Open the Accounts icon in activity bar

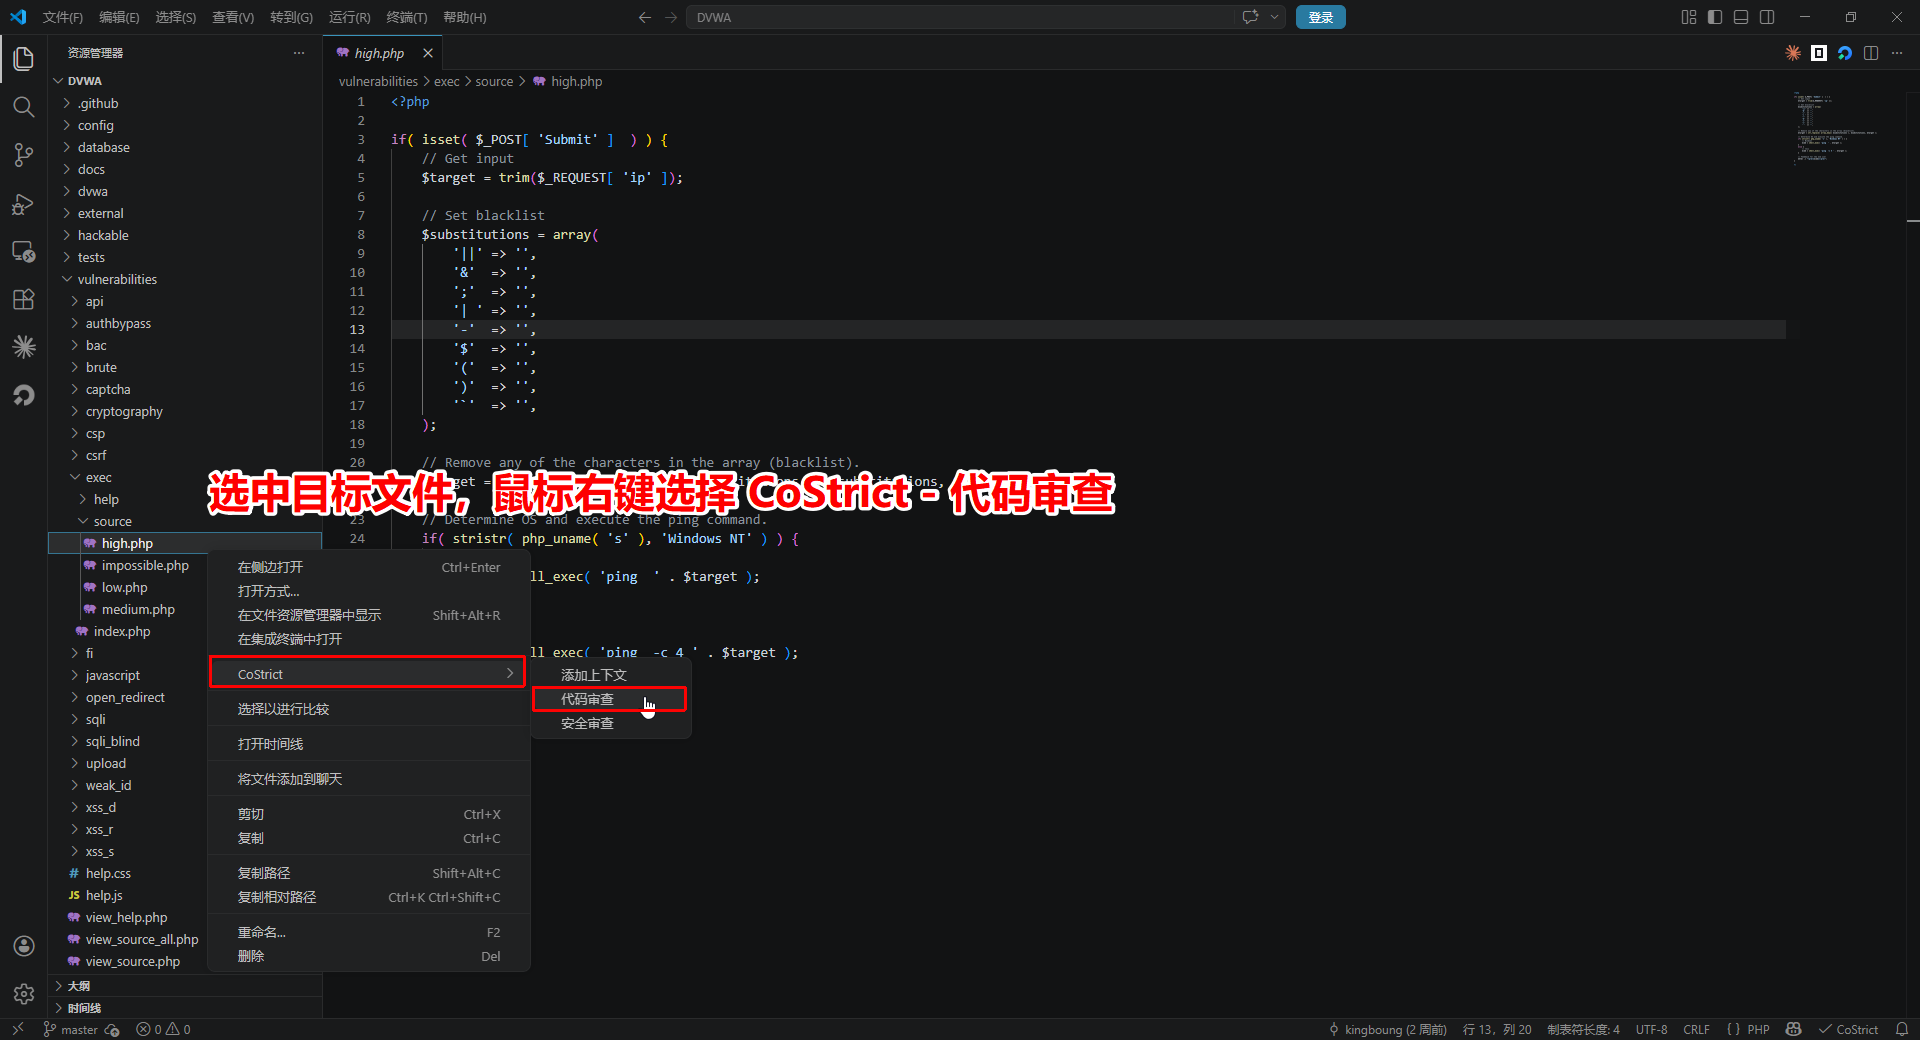tap(24, 946)
